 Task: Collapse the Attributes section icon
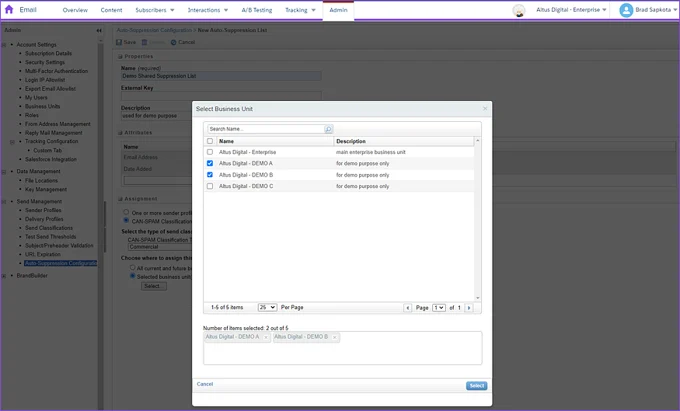pos(120,133)
